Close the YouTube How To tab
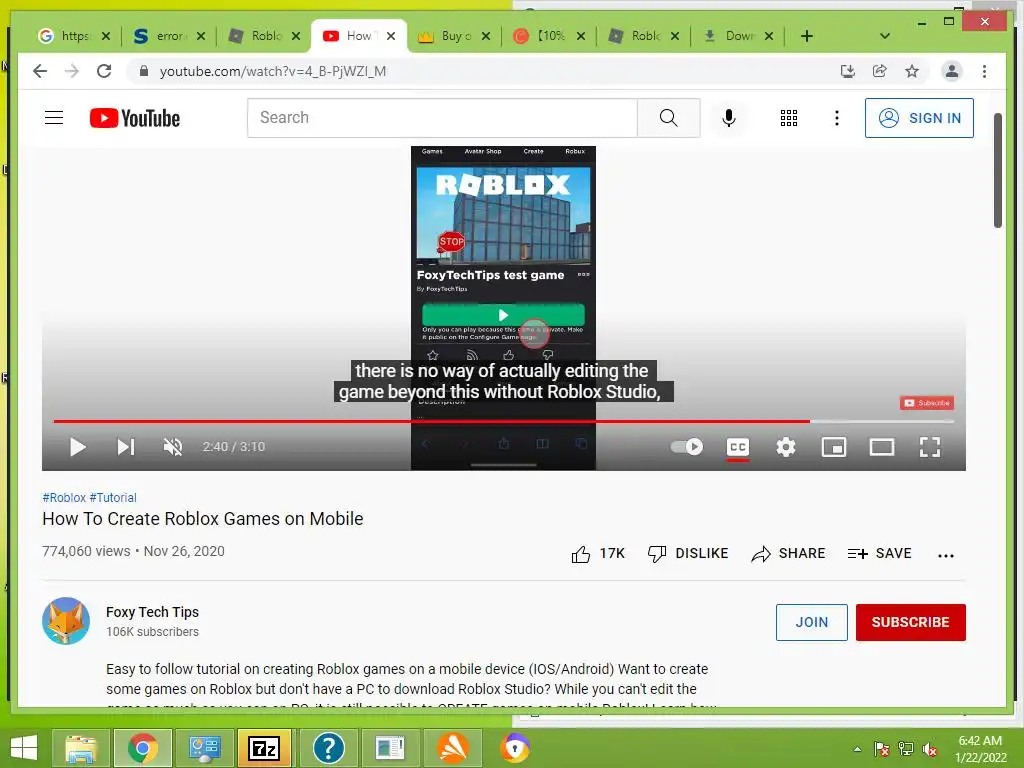Screen dimensions: 1024x768 [391, 36]
